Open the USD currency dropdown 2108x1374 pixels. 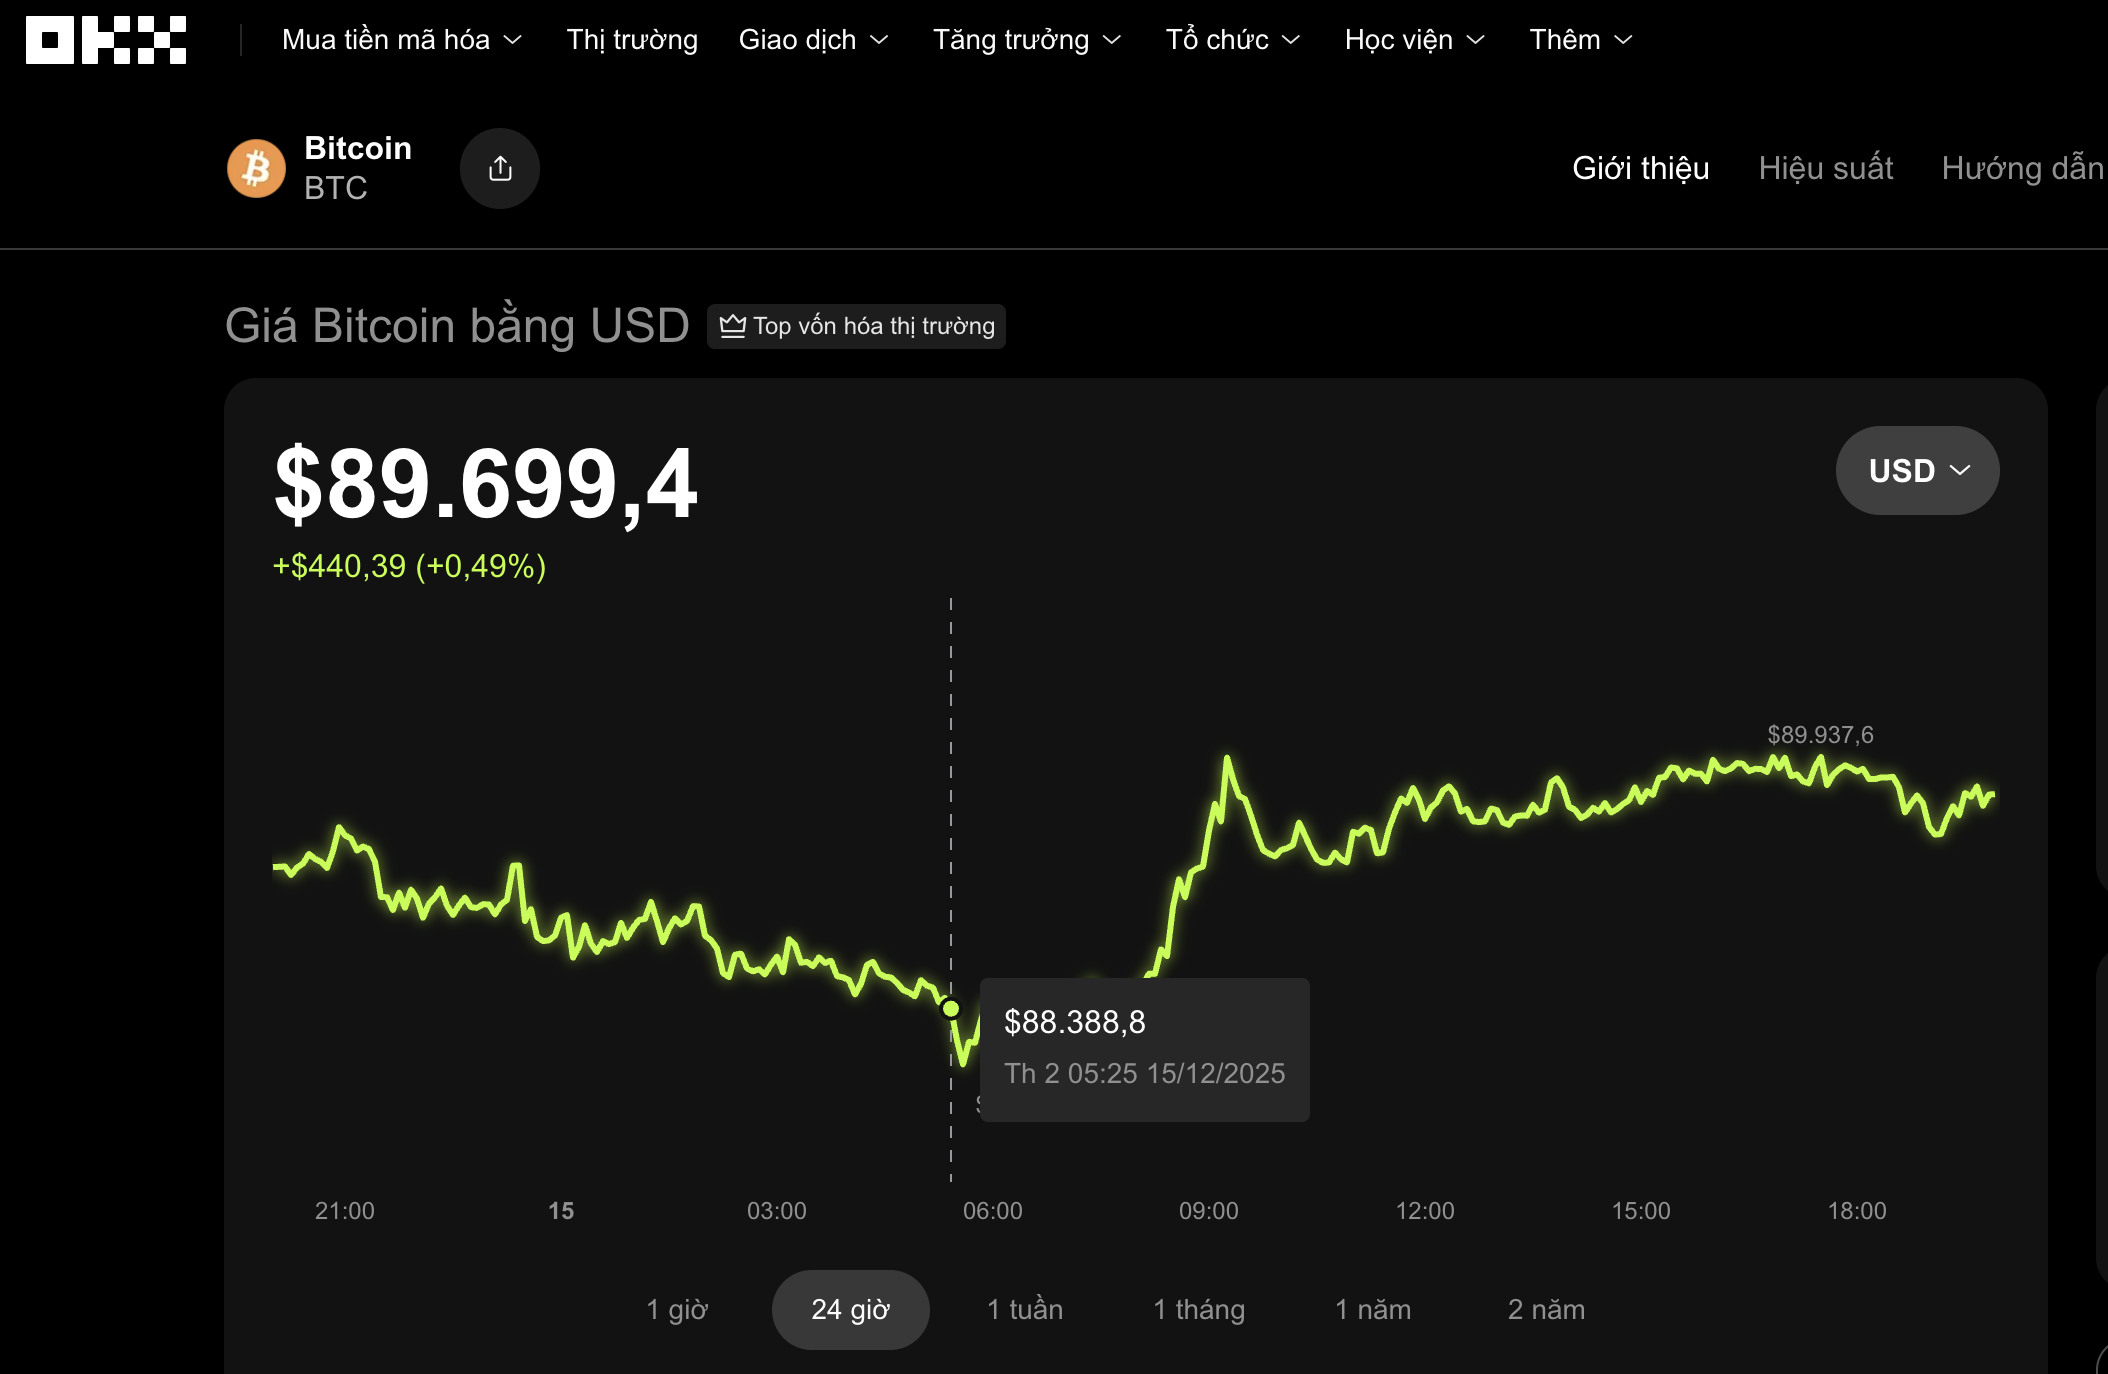point(1916,470)
